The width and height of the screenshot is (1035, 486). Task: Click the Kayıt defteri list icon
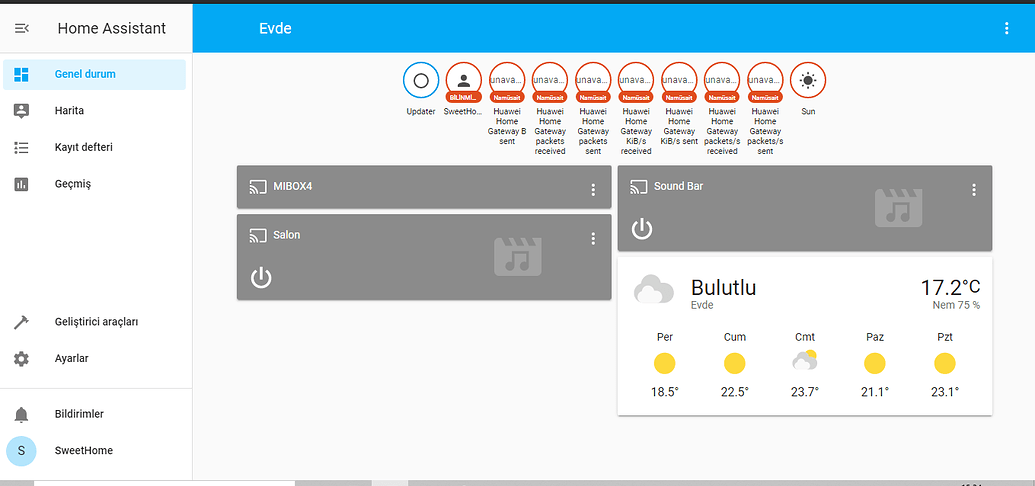tap(21, 147)
